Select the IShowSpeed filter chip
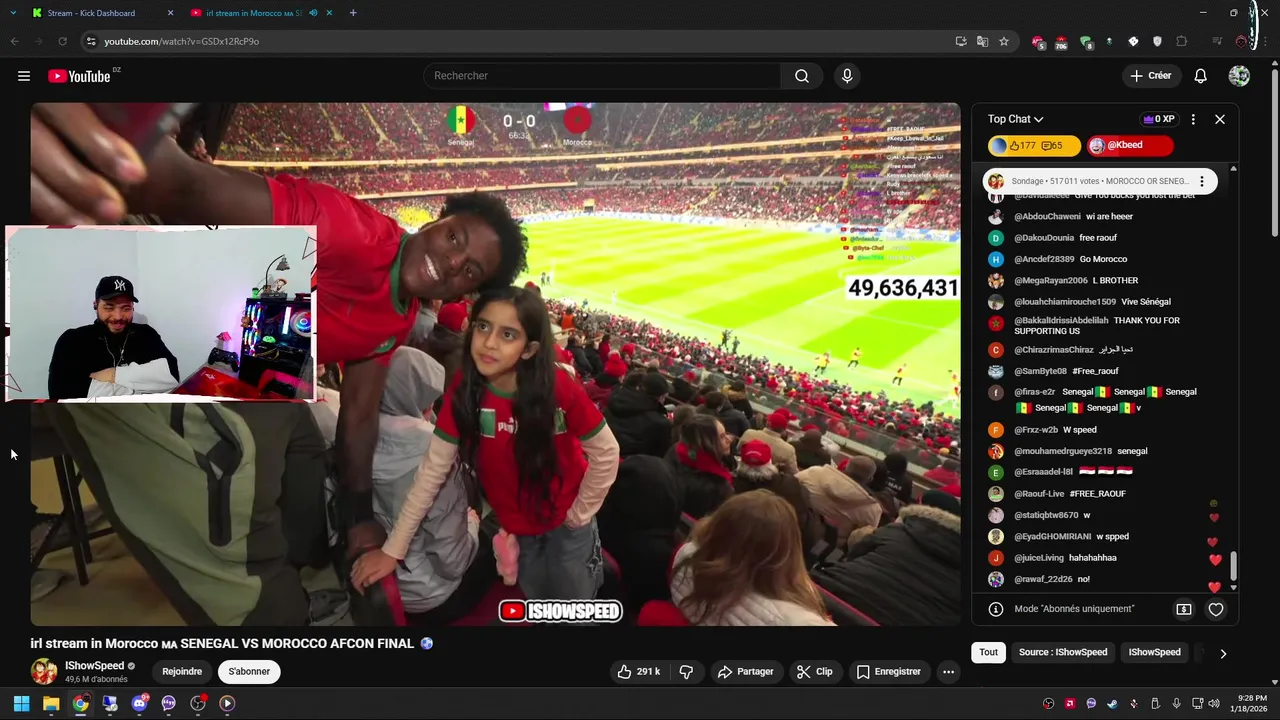This screenshot has height=720, width=1280. [x=1154, y=652]
